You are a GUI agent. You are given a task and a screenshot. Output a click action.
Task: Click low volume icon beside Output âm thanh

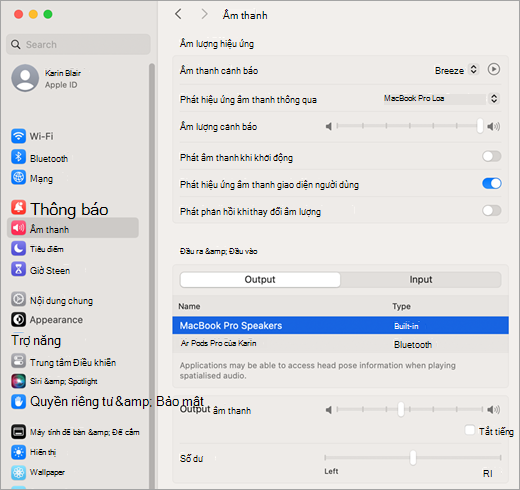pos(329,410)
